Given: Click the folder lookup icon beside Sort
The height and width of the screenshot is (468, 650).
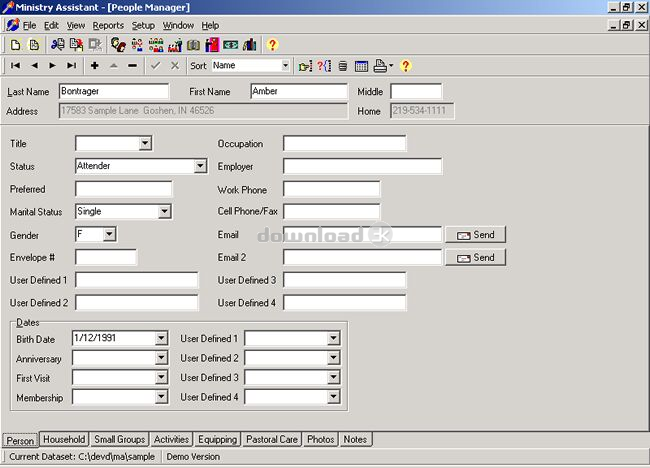Looking at the screenshot, I should tap(306, 66).
